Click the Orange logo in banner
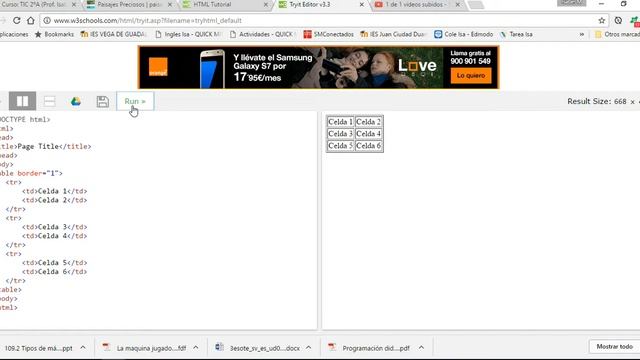The image size is (640, 360). [x=158, y=67]
